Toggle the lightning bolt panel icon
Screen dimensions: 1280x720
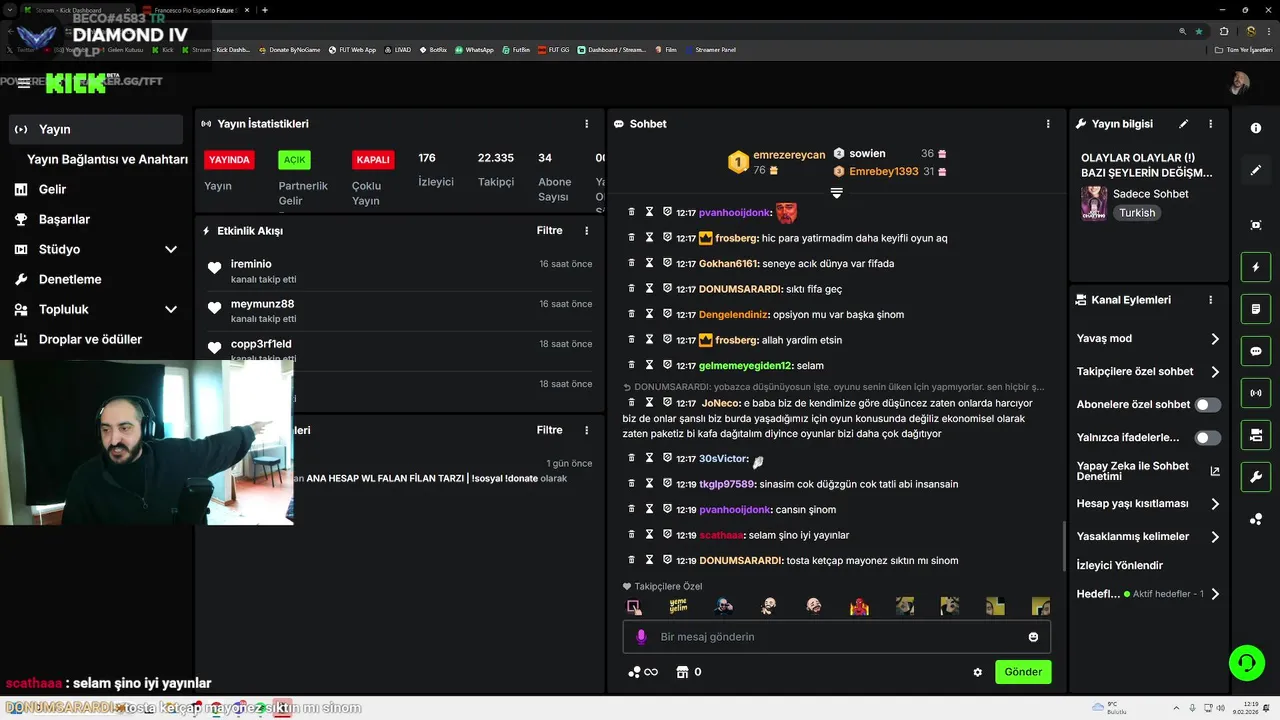(1256, 268)
